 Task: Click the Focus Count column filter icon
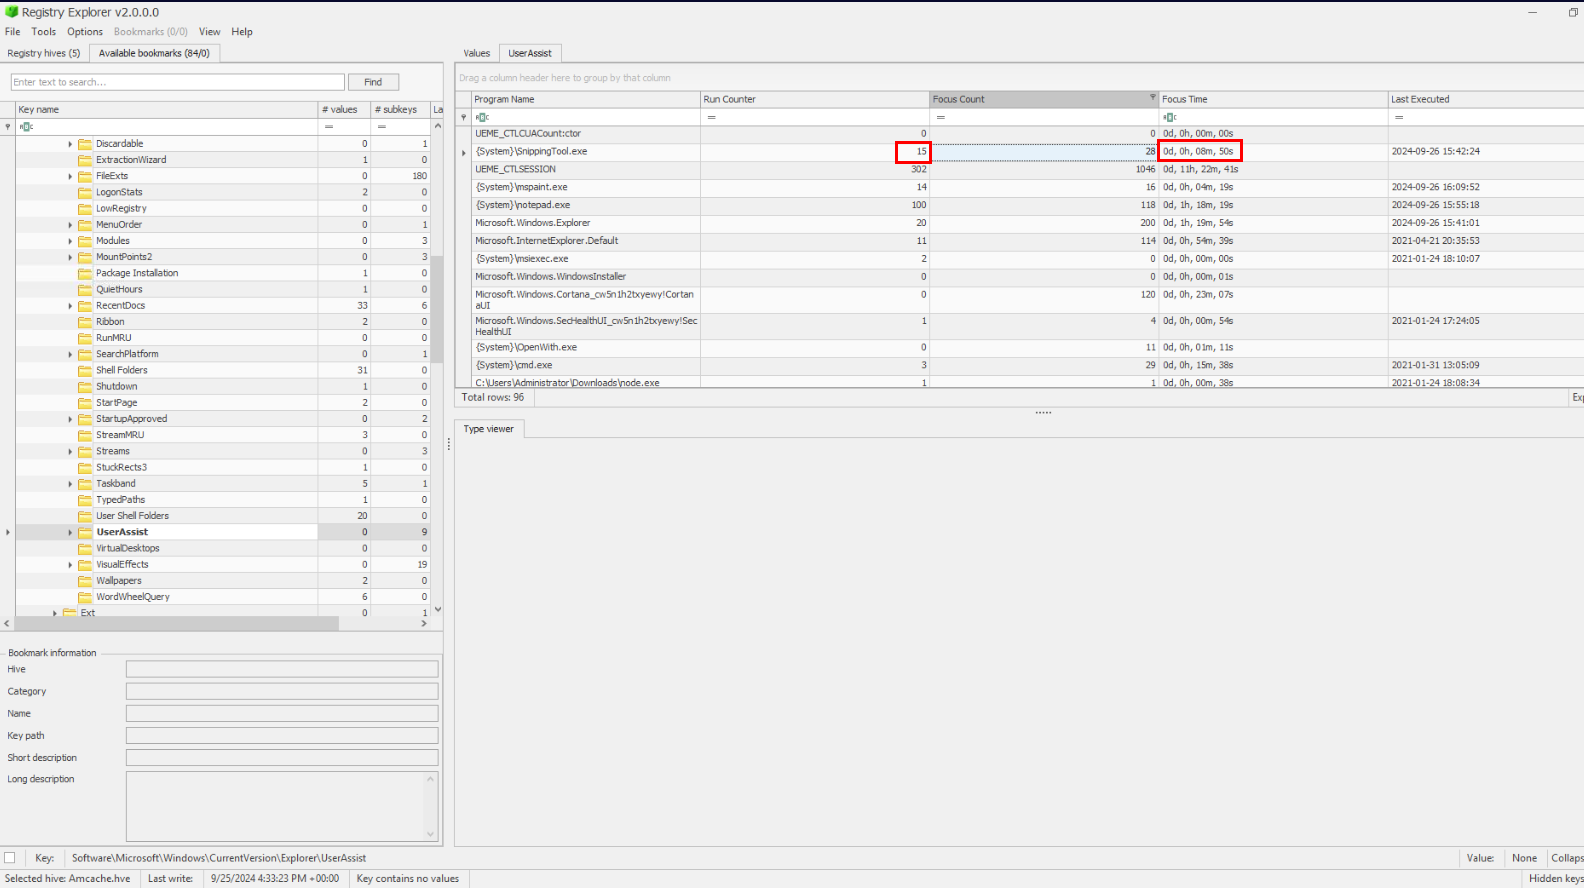pos(1152,99)
